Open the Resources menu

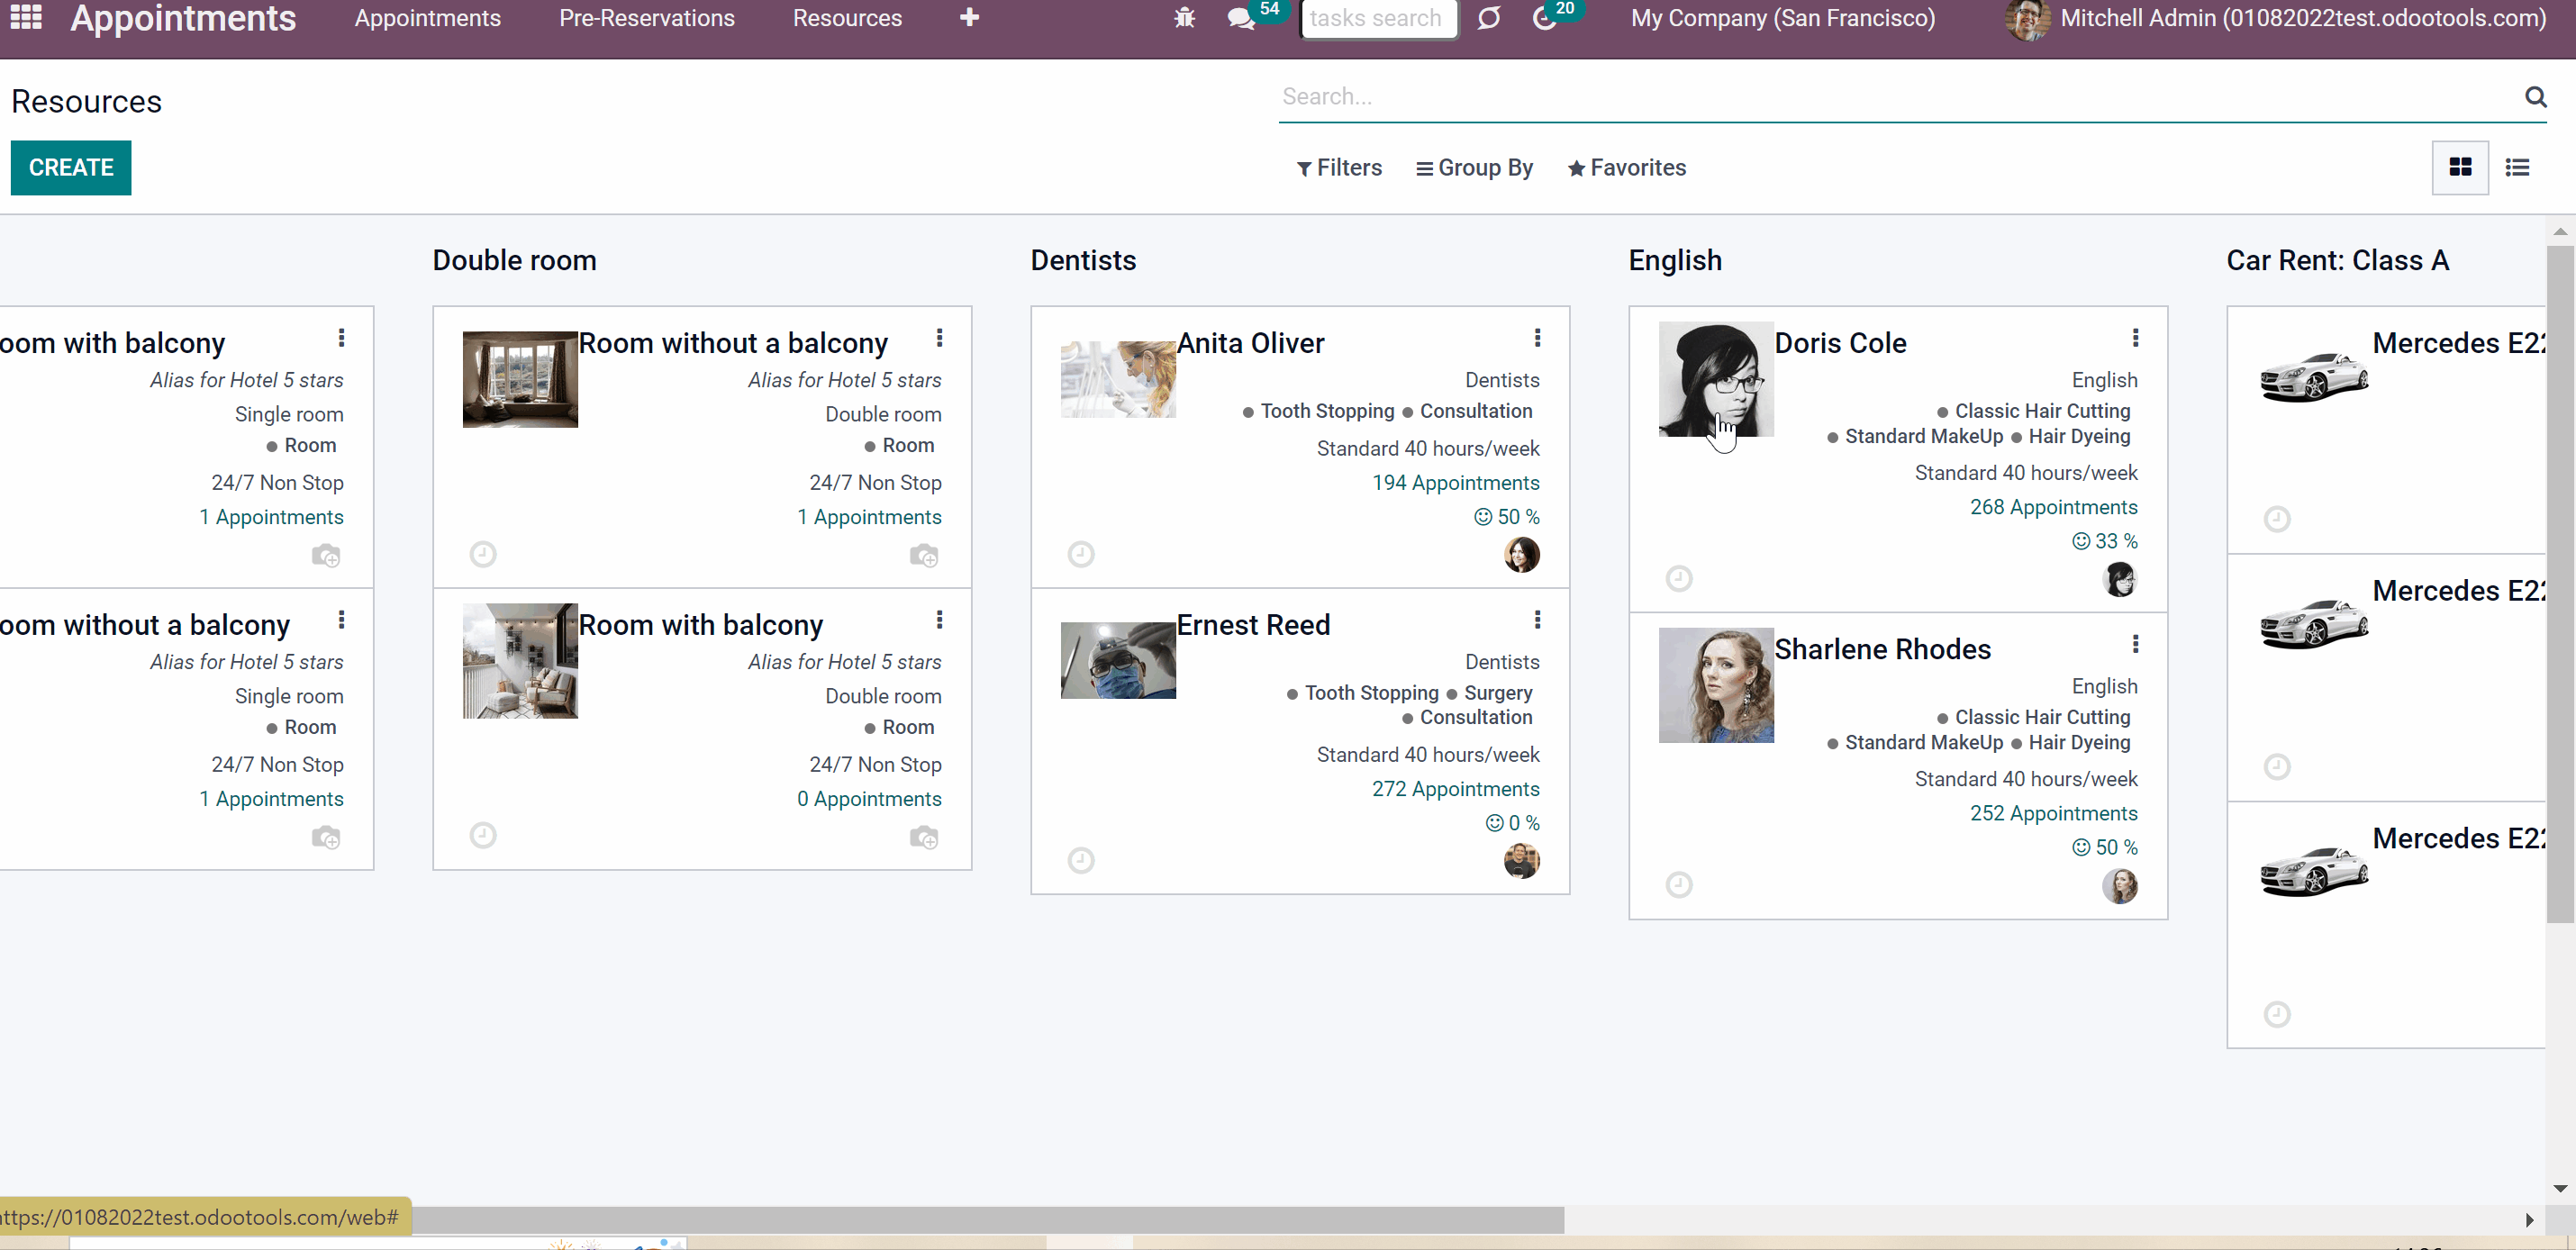(847, 18)
